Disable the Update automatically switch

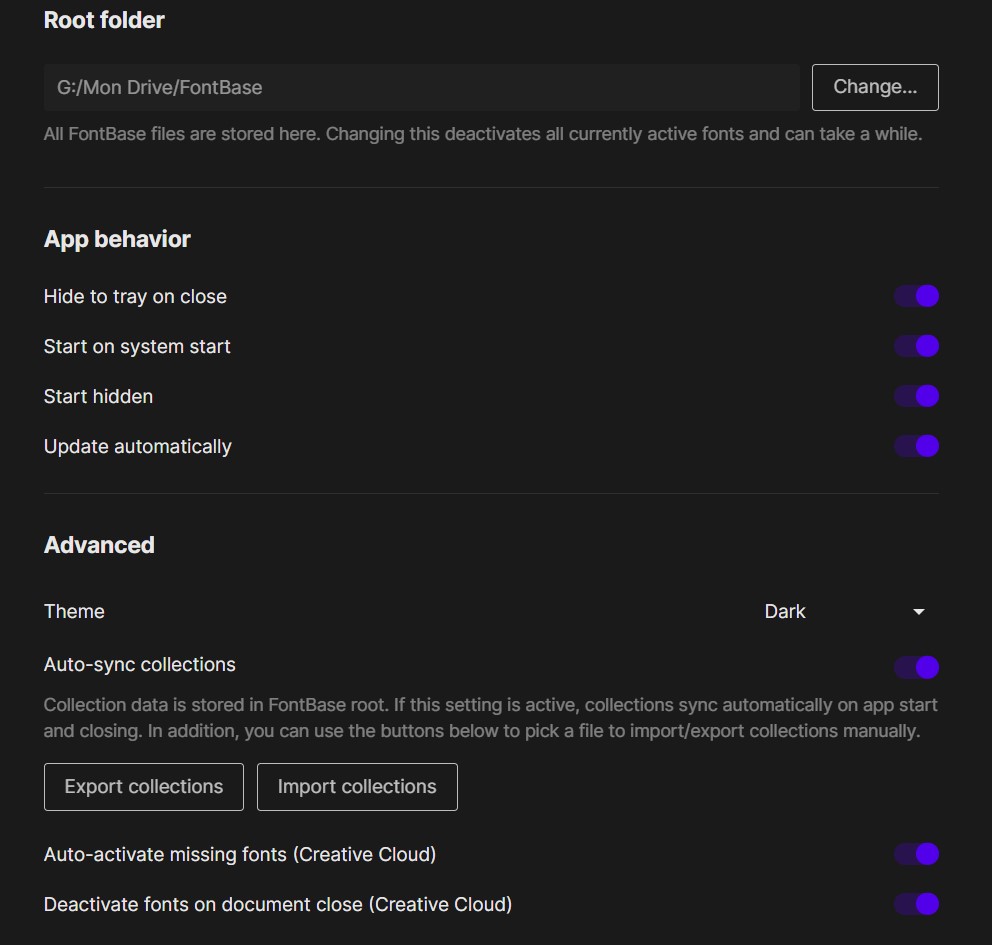click(x=916, y=446)
